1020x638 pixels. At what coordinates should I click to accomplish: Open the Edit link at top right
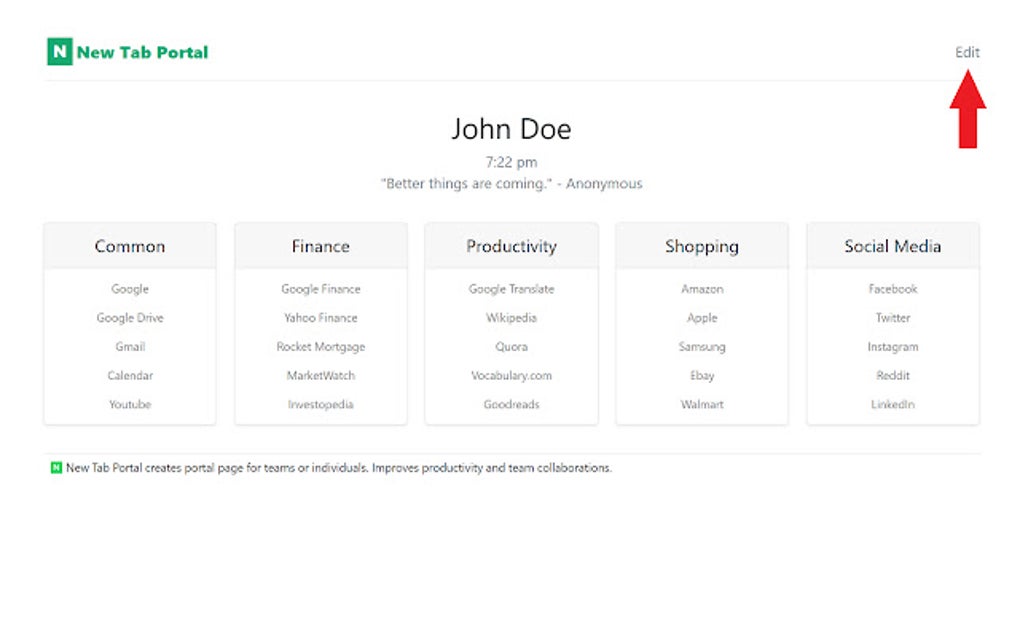pos(967,52)
